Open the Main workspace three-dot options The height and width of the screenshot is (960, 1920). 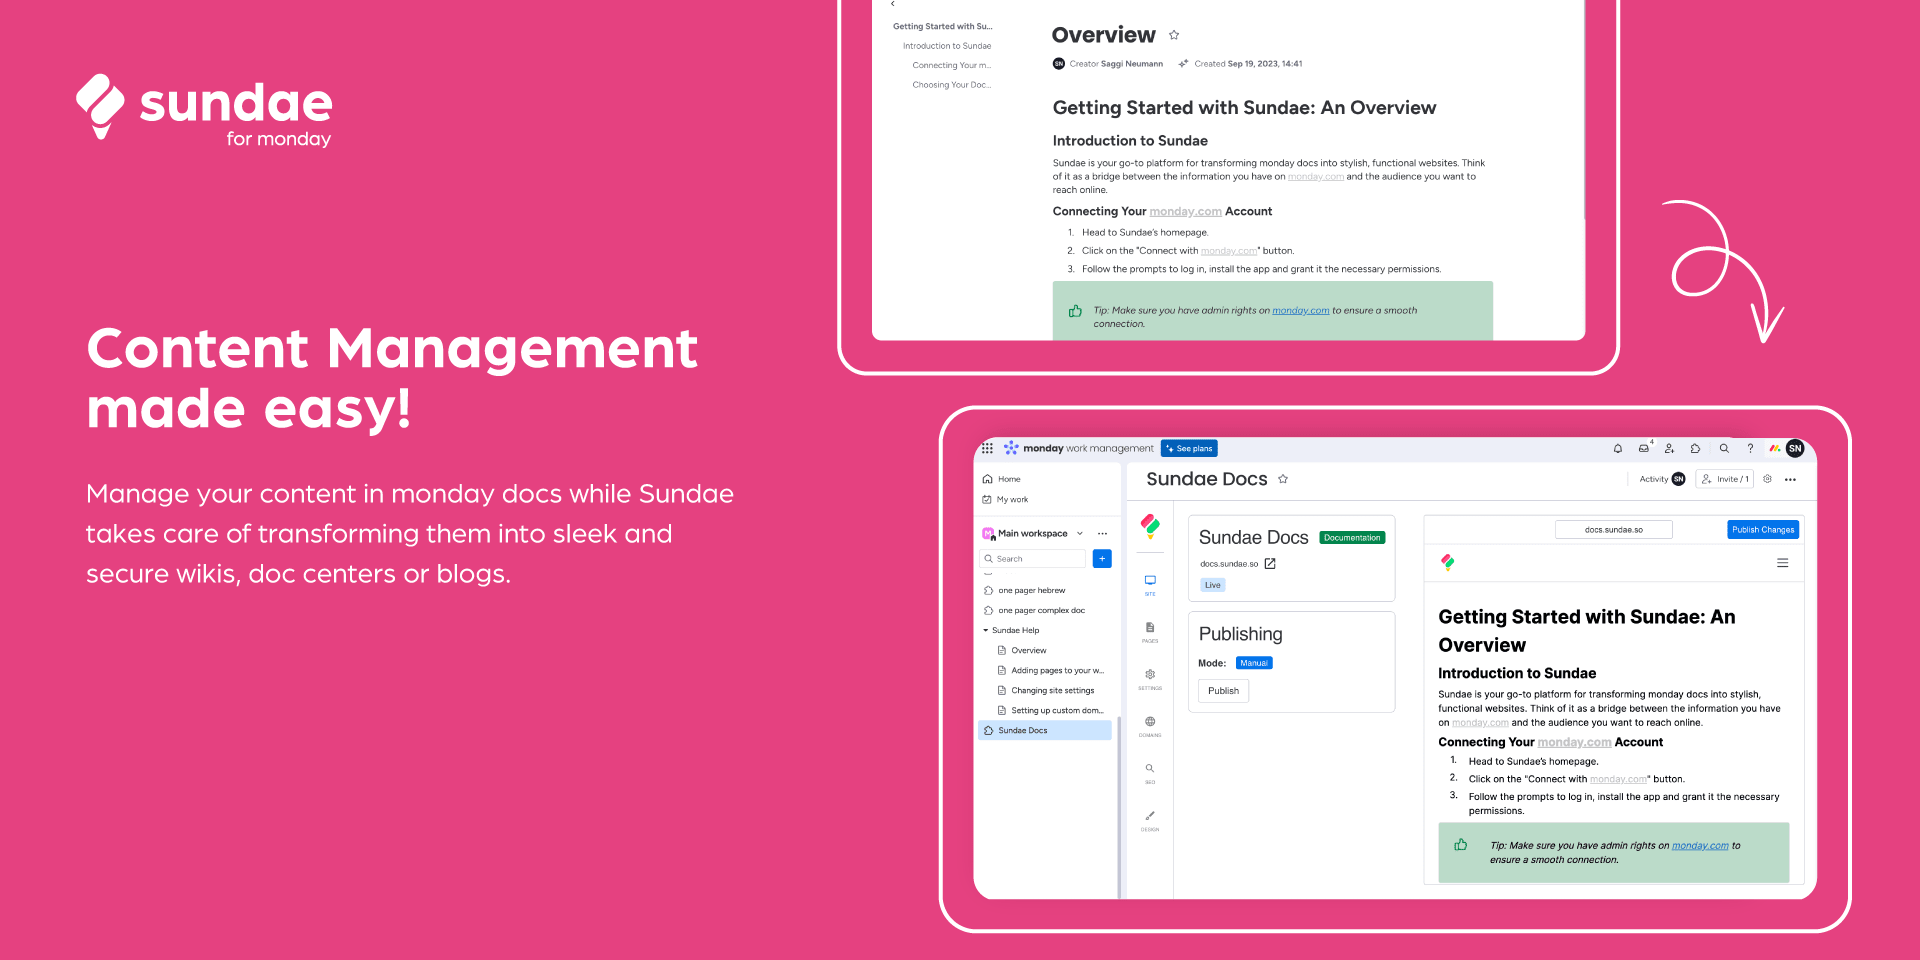point(1102,533)
